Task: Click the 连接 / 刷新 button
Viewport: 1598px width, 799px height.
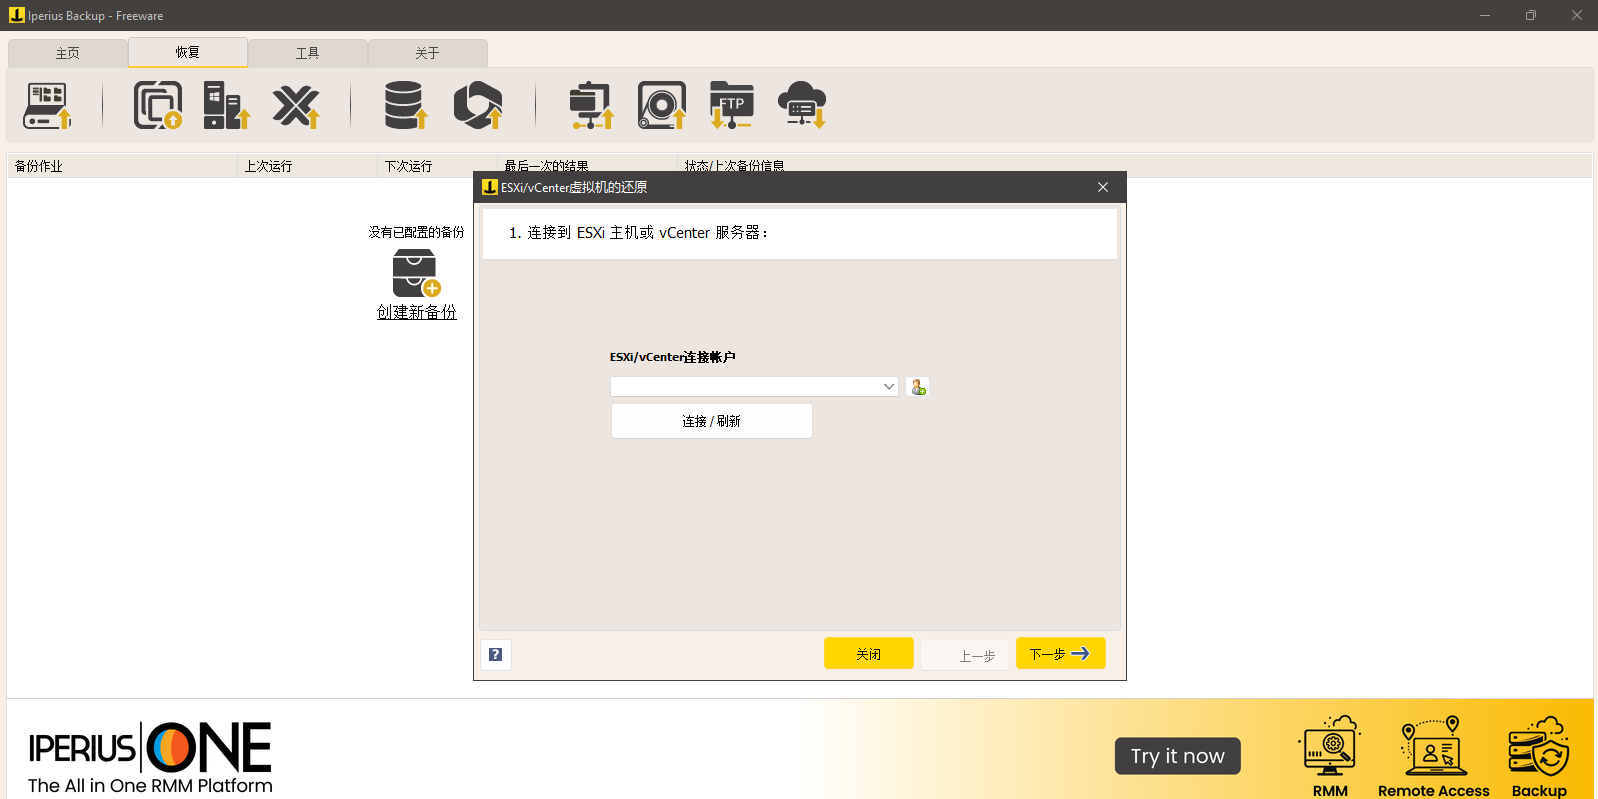Action: pos(711,421)
